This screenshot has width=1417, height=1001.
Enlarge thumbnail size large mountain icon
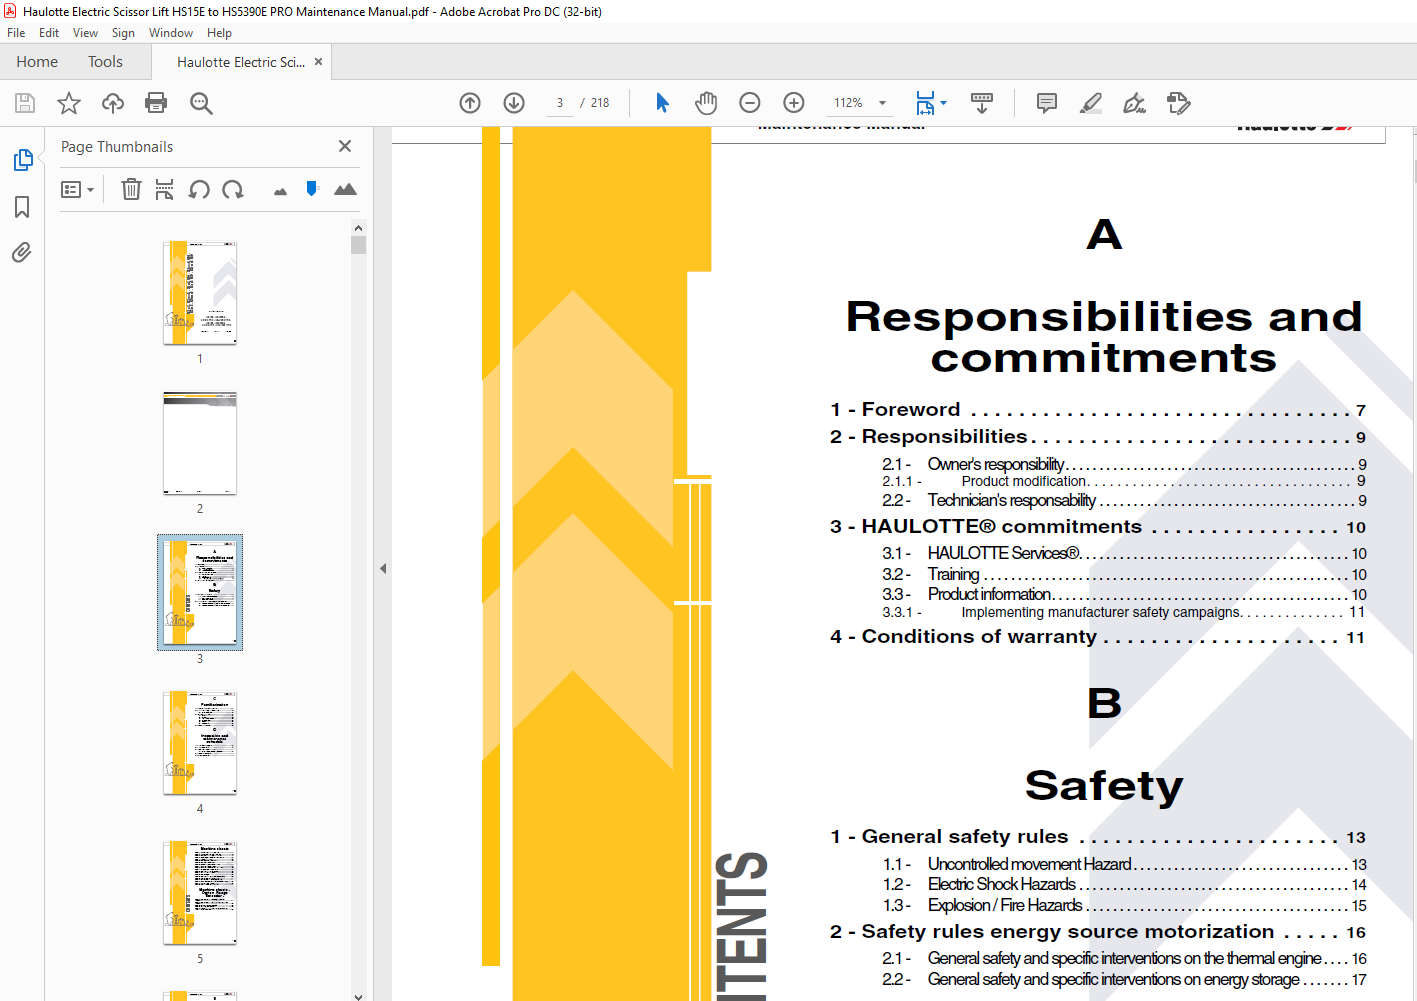tap(345, 189)
